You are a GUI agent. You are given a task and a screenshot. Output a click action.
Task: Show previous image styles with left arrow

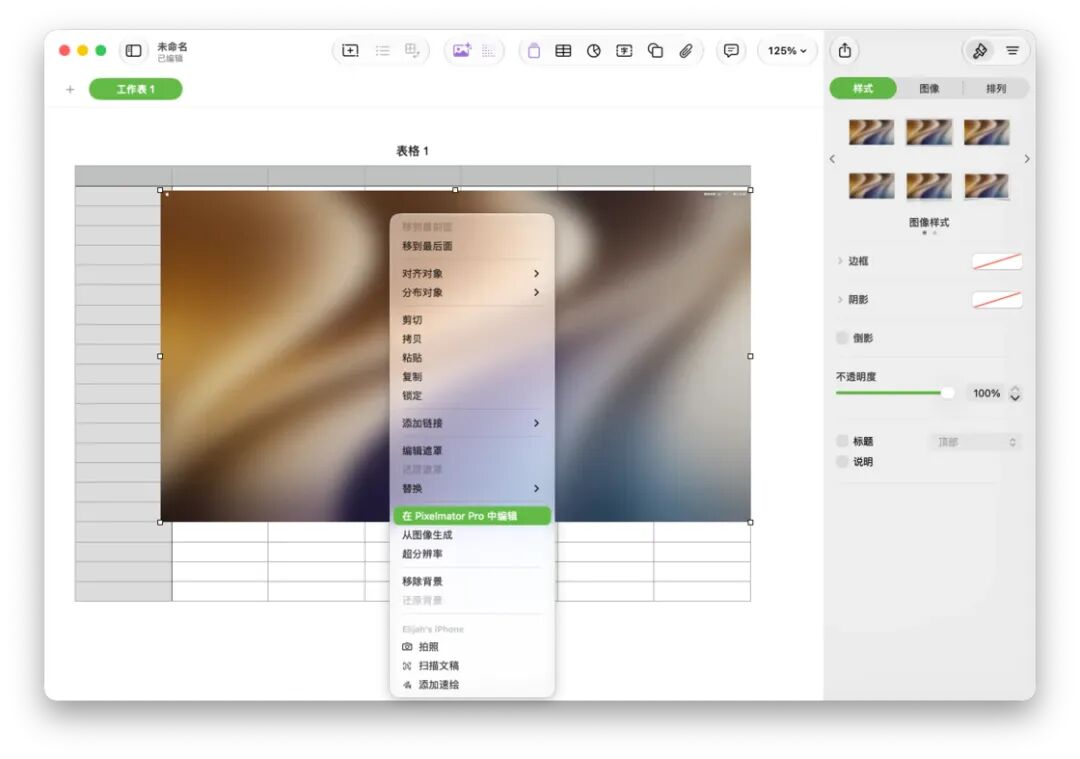pyautogui.click(x=833, y=159)
